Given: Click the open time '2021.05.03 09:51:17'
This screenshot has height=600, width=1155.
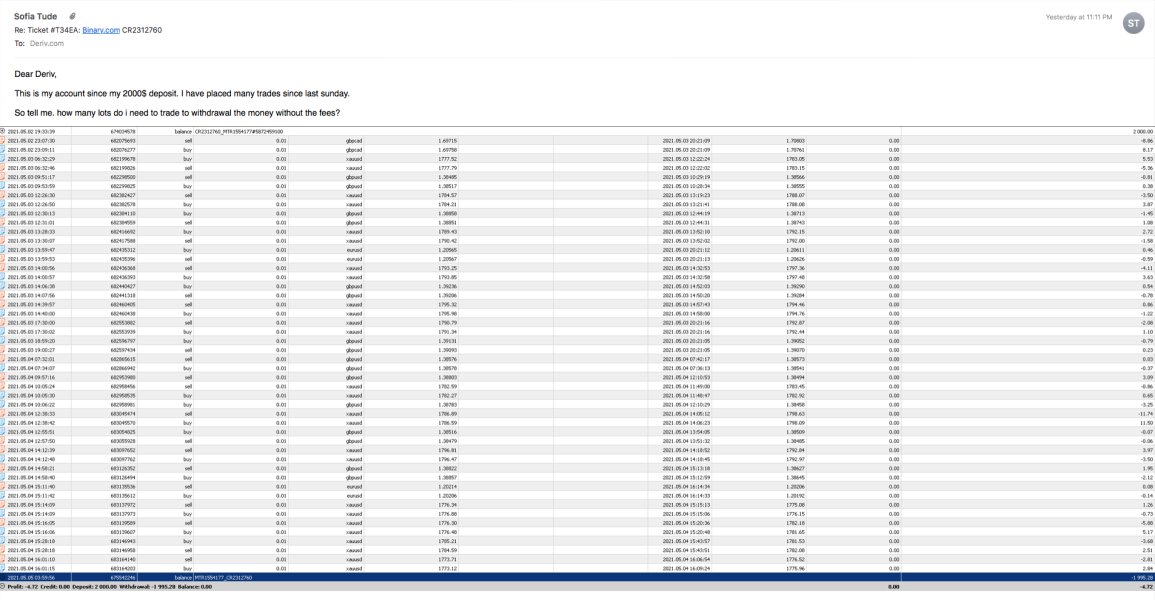Looking at the screenshot, I should pos(31,177).
